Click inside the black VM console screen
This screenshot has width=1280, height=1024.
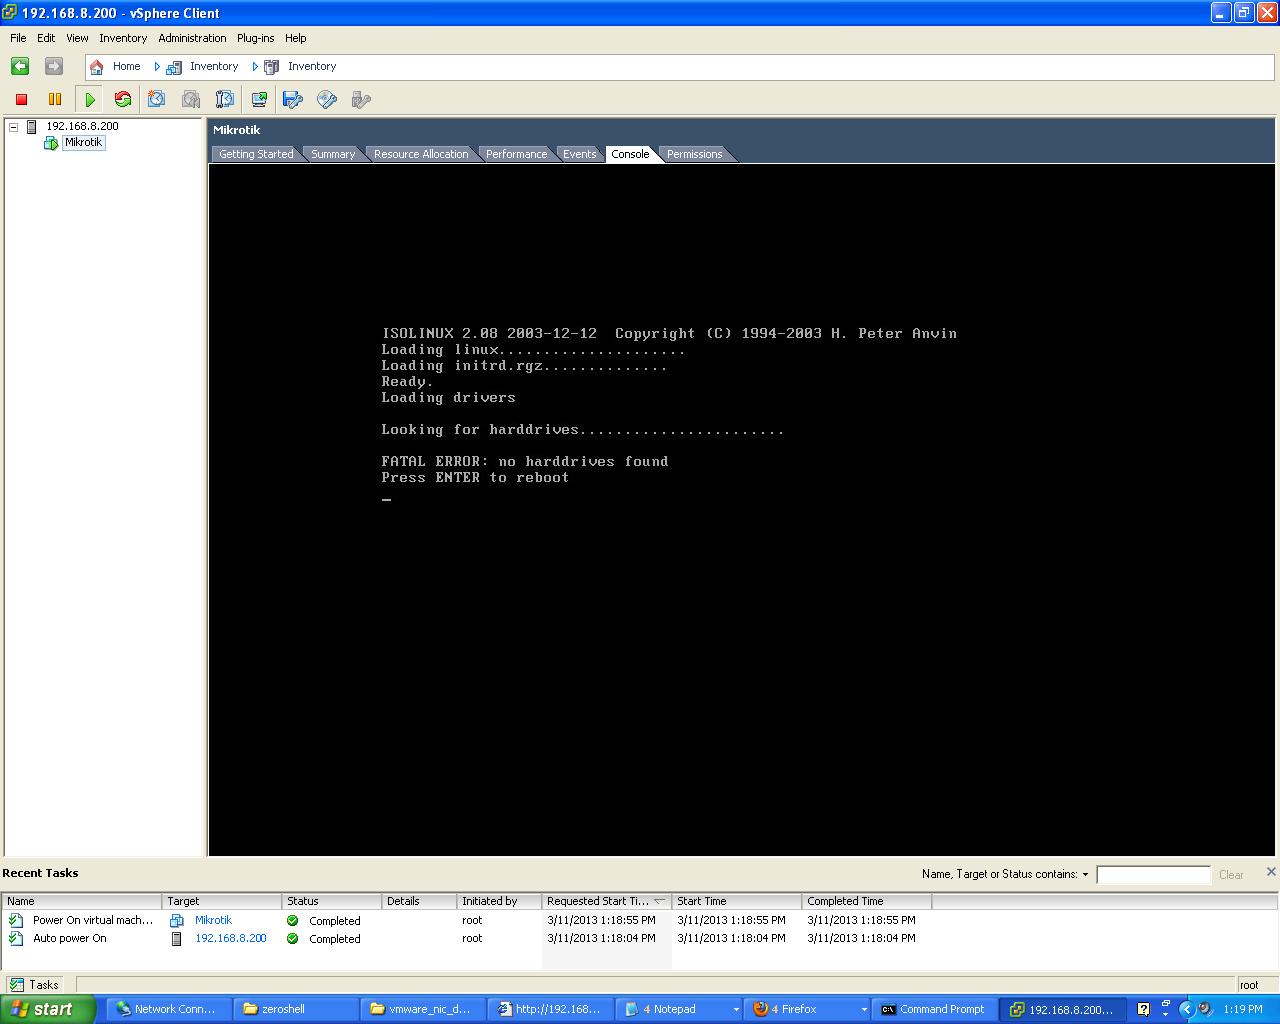741,510
